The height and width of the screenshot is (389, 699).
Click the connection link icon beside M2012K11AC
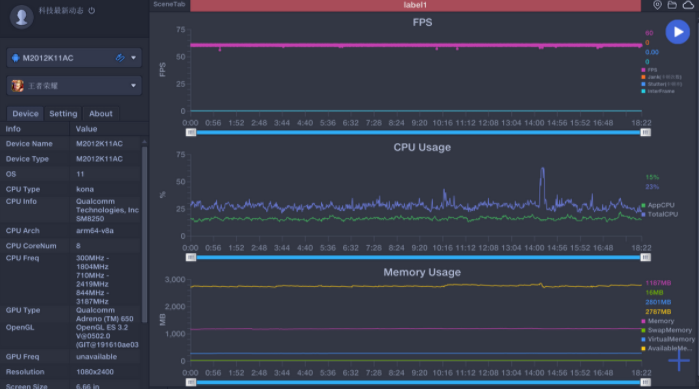point(120,58)
